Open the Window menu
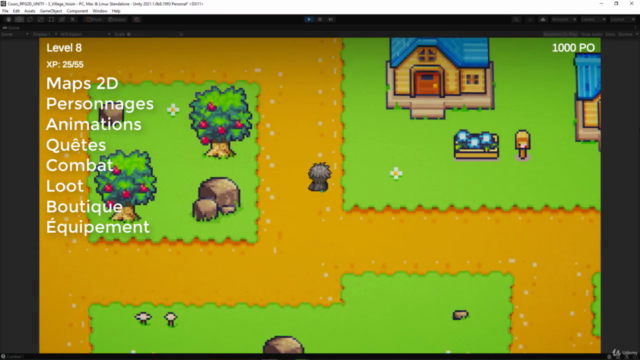The height and width of the screenshot is (360, 640). coord(100,11)
